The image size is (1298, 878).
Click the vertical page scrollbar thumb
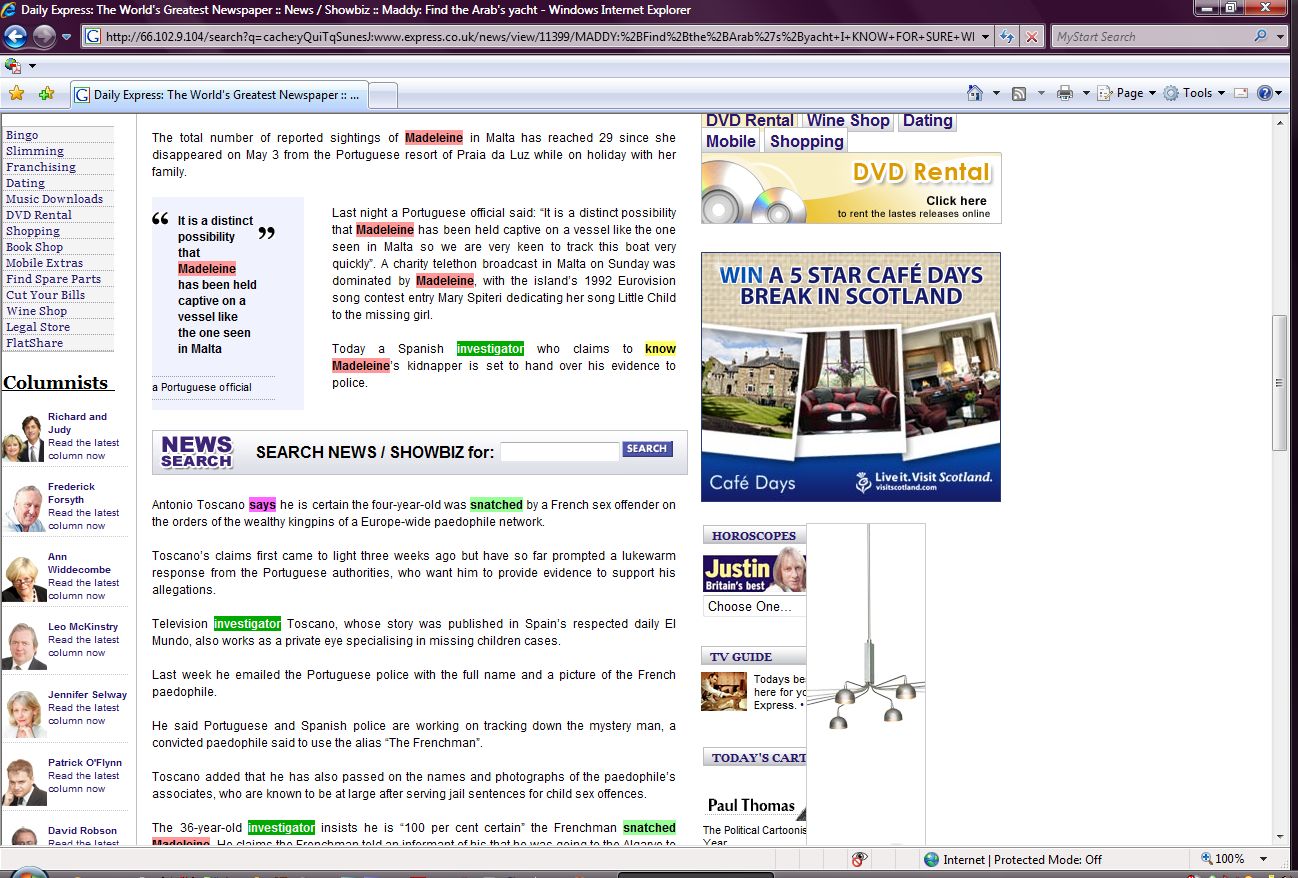(x=1279, y=383)
